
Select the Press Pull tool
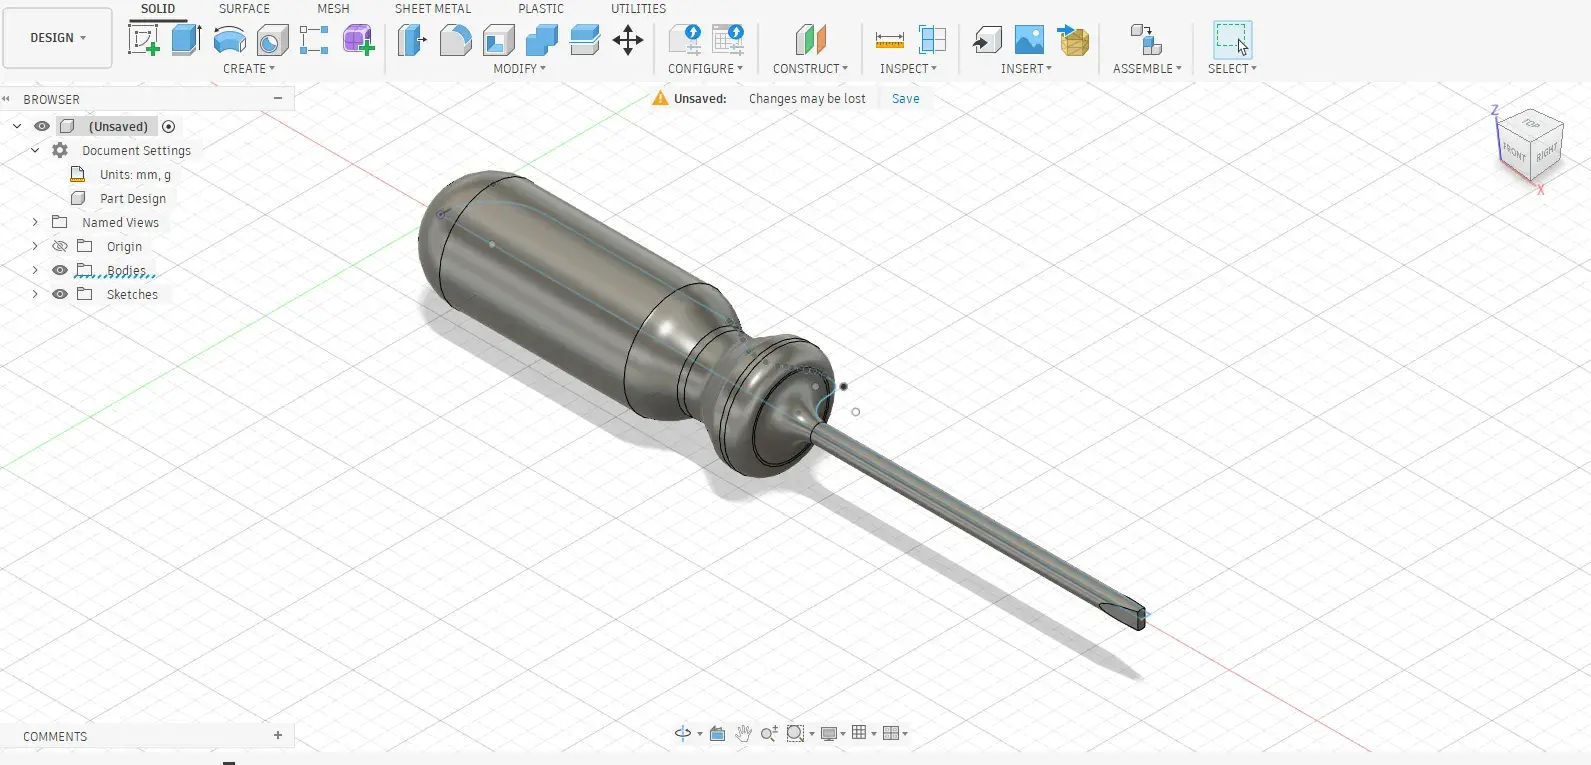[412, 40]
